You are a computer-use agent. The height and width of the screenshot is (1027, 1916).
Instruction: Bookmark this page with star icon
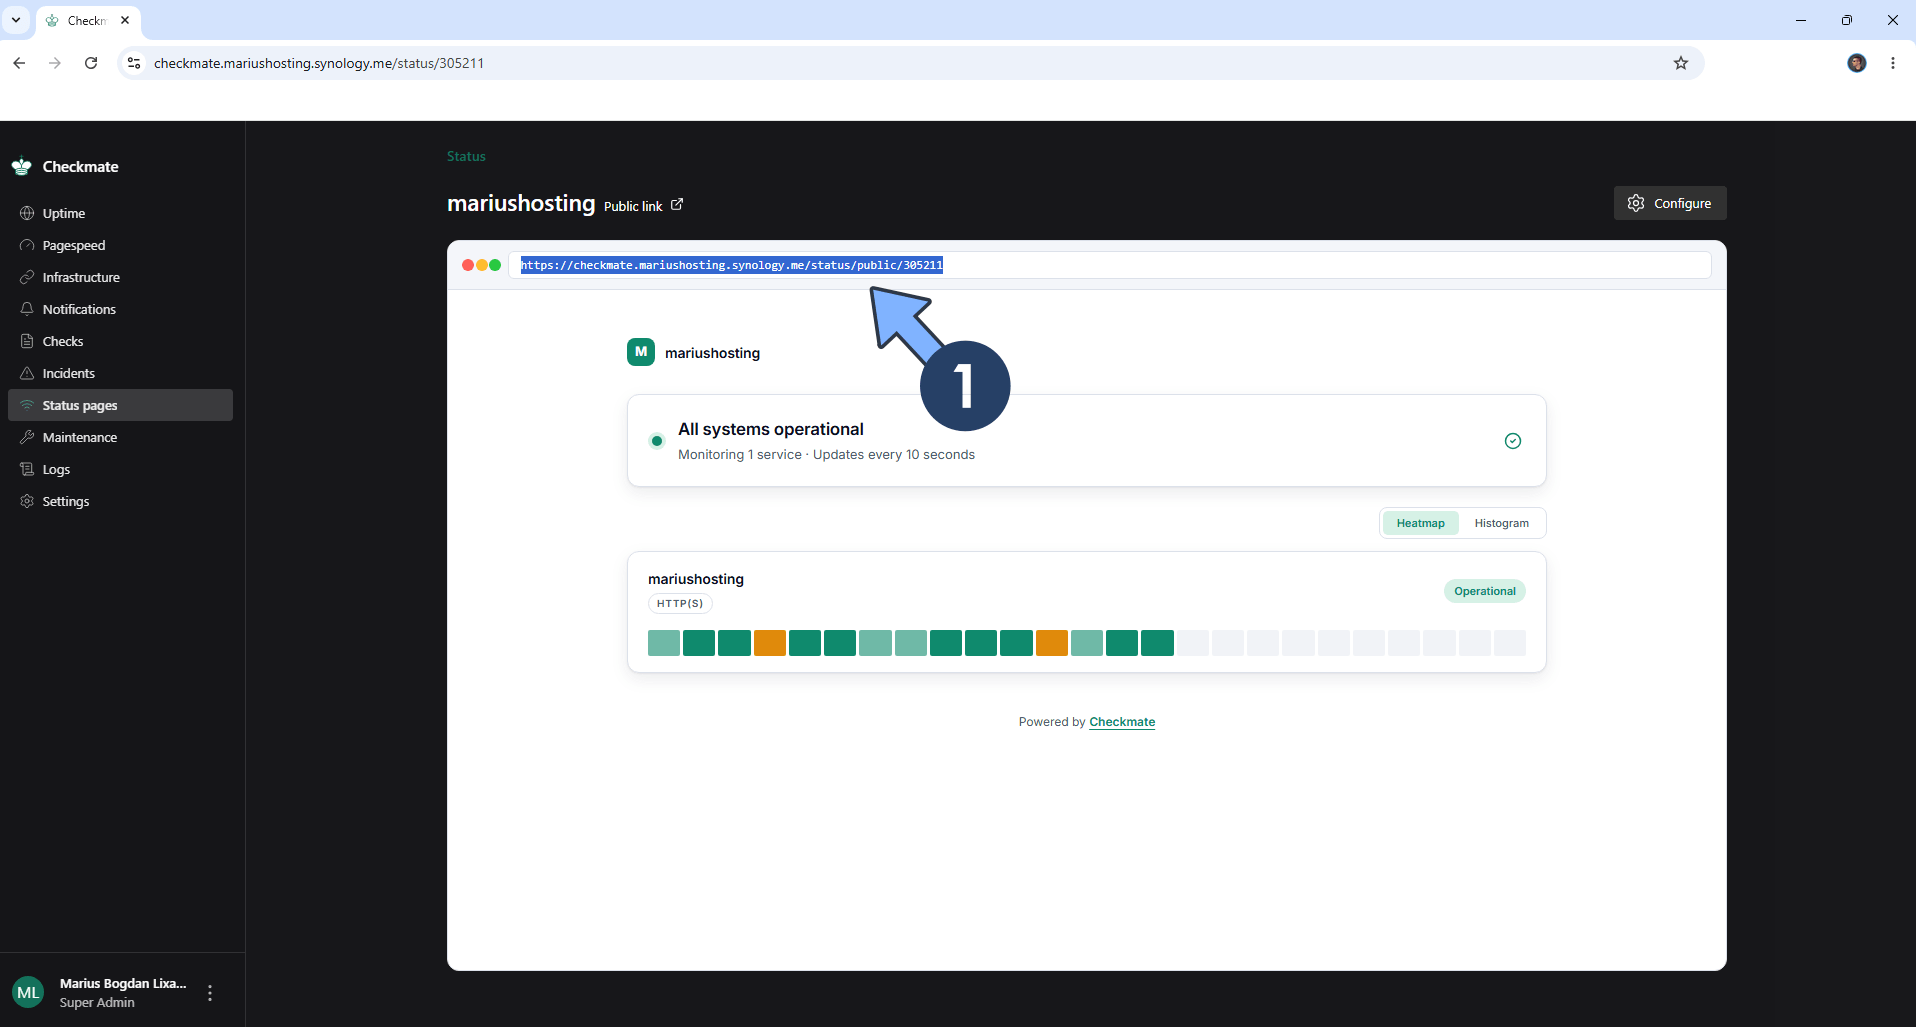1681,63
